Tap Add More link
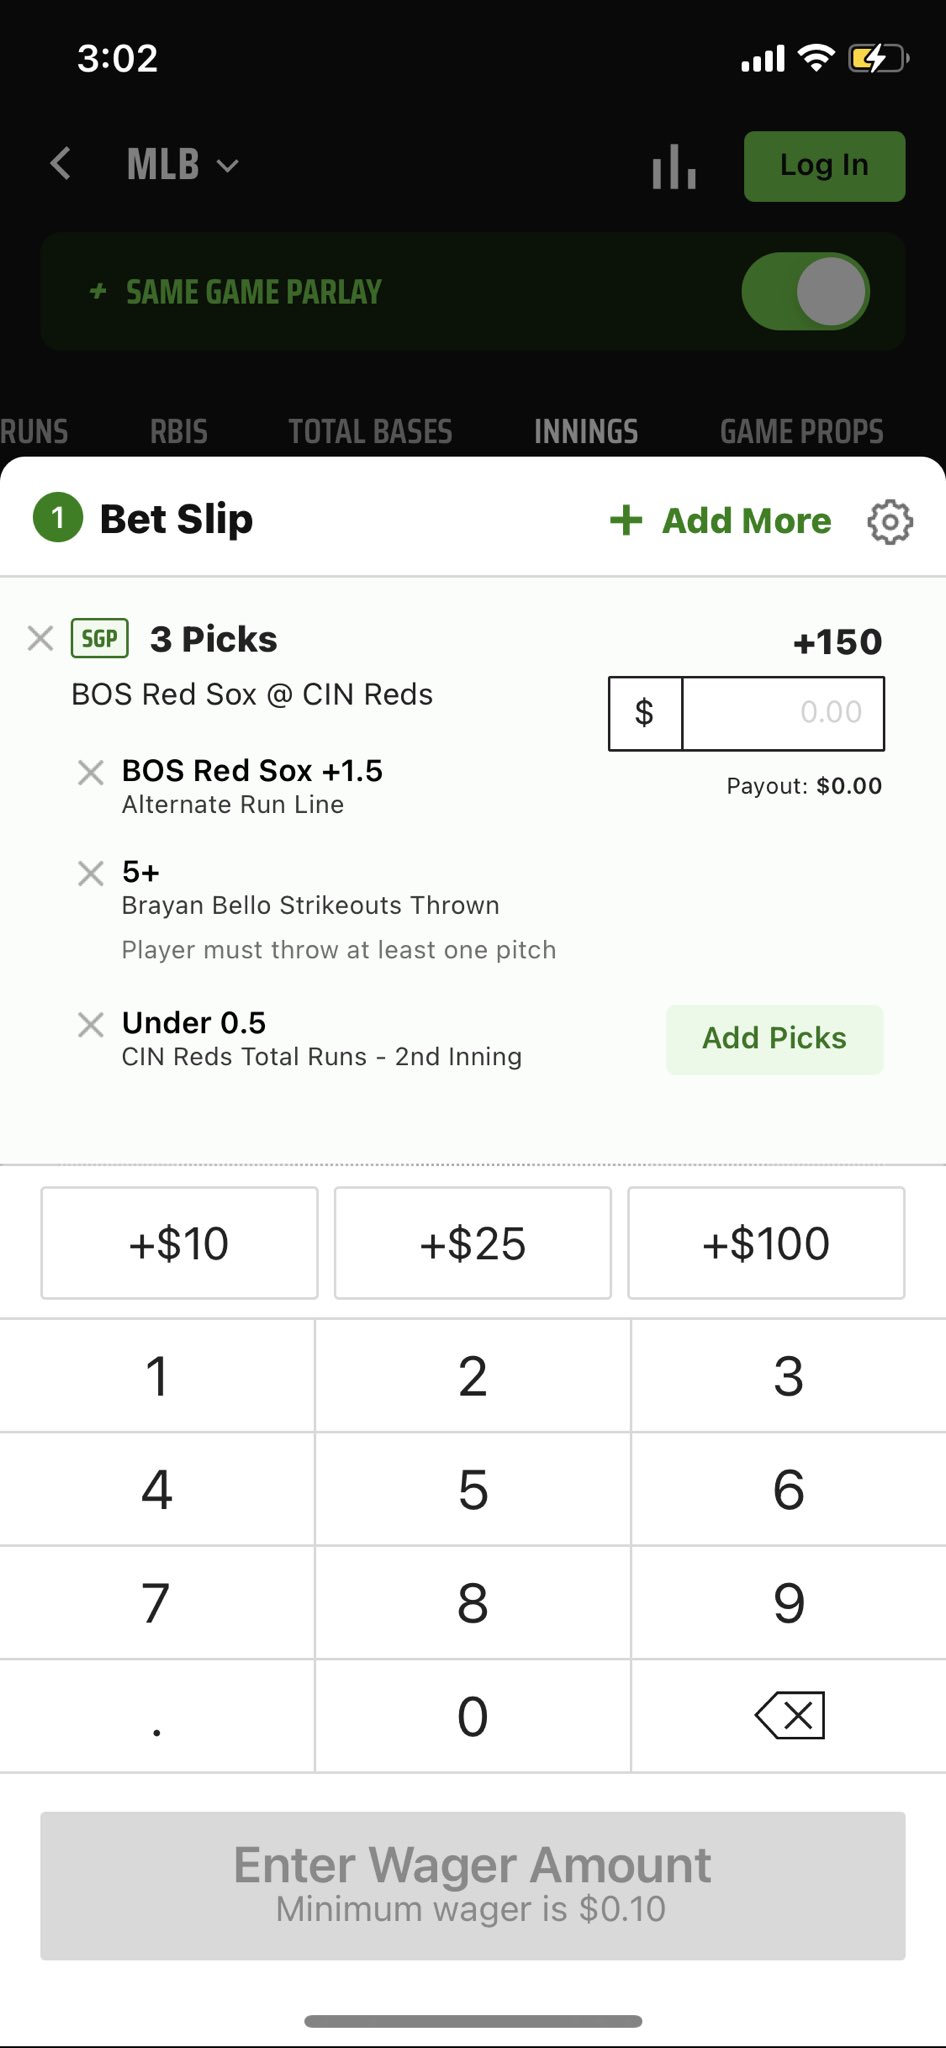Screen dimensions: 946x2048 click(x=721, y=521)
